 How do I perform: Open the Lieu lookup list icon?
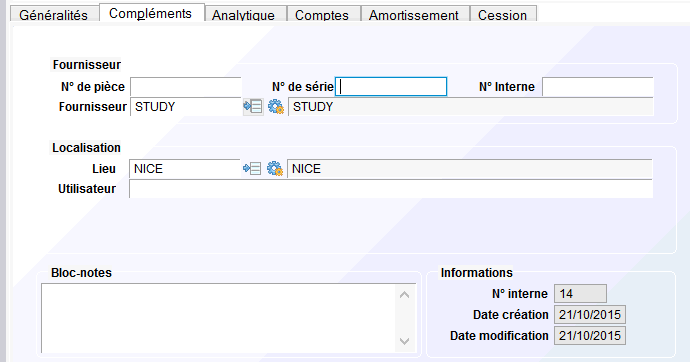pyautogui.click(x=252, y=168)
